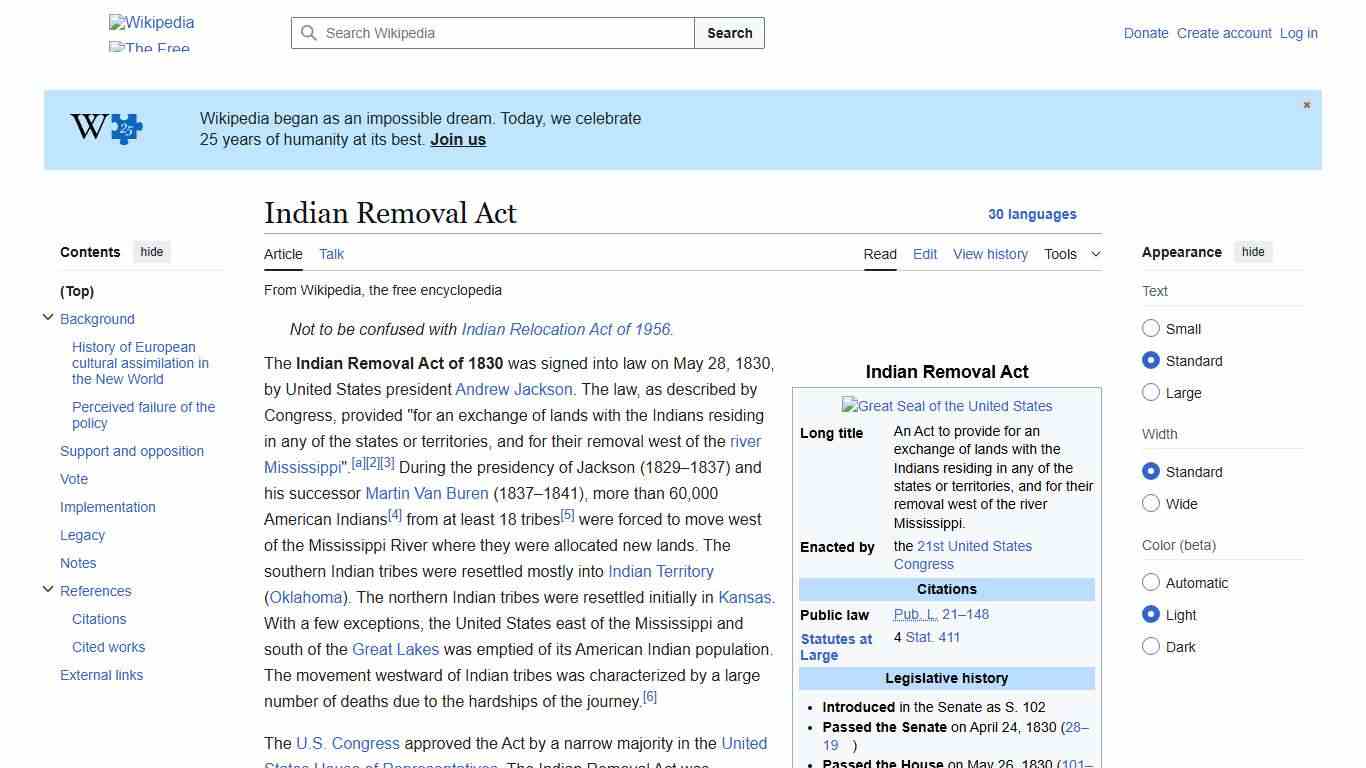Image resolution: width=1366 pixels, height=768 pixels.
Task: Click the 25th anniversary puzzle icon
Action: 124,128
